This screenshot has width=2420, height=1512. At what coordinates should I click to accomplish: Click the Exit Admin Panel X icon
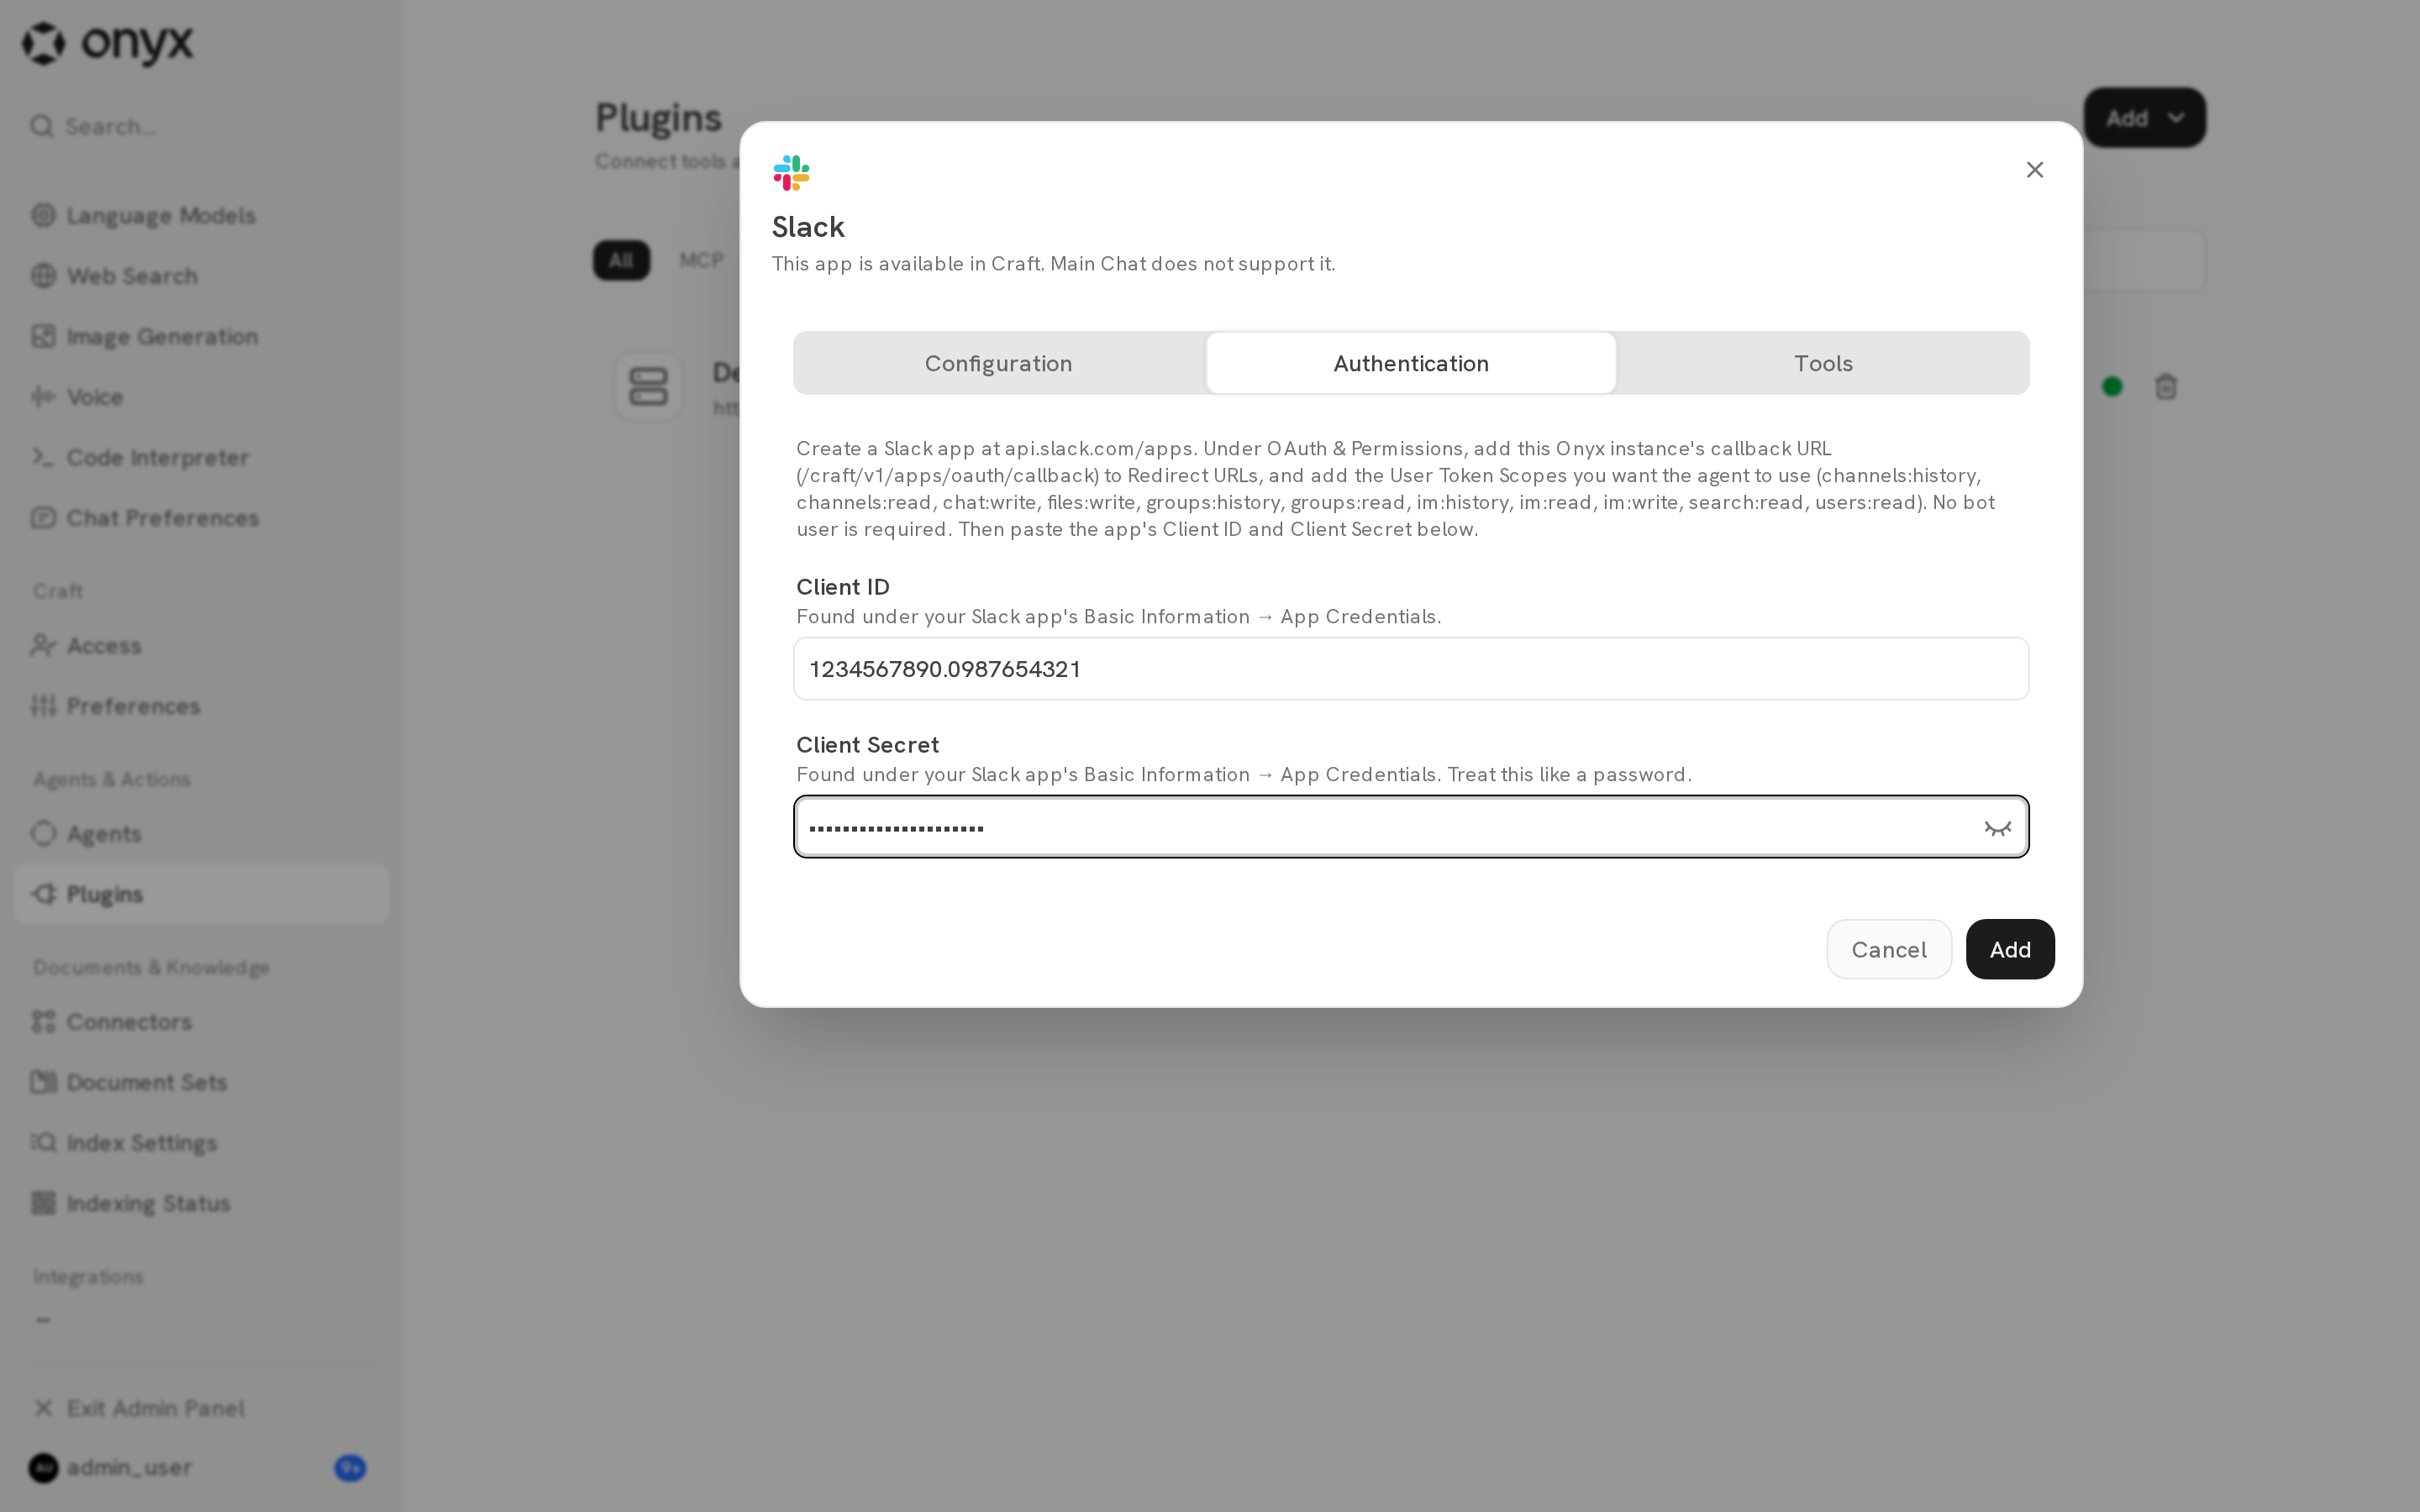tap(43, 1408)
